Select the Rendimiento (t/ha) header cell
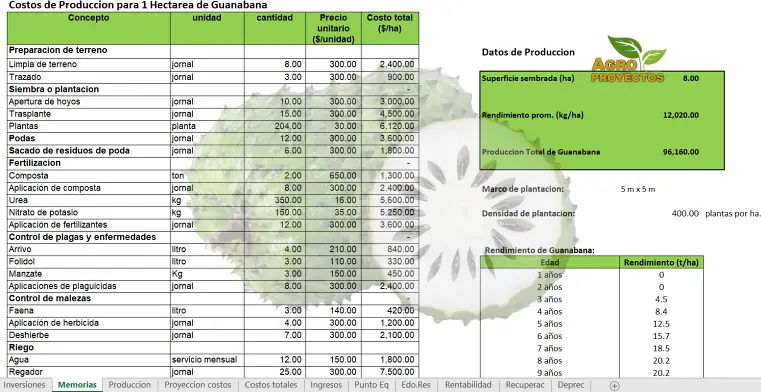This screenshot has height=392, width=761. [x=661, y=262]
